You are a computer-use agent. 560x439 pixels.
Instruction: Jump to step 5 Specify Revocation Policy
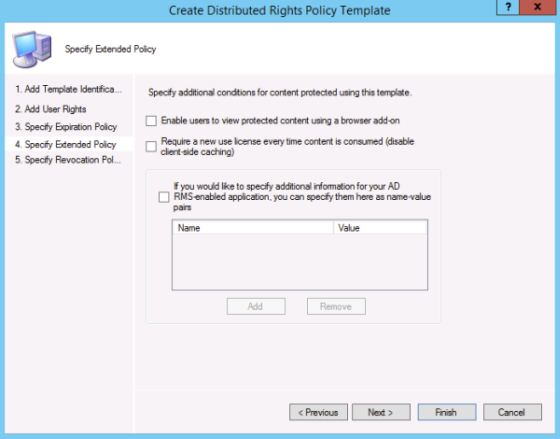coord(68,160)
